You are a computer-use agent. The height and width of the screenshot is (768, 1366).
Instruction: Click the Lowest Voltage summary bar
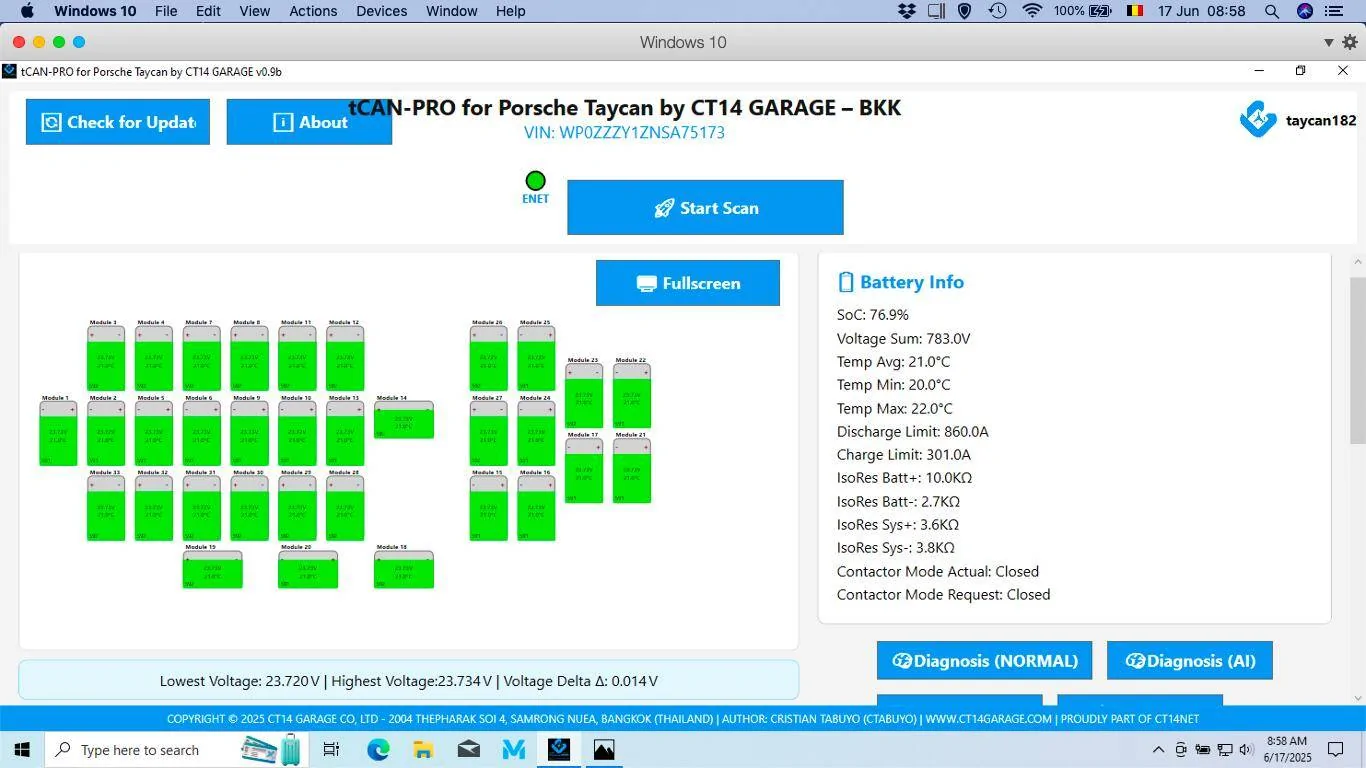pos(408,680)
